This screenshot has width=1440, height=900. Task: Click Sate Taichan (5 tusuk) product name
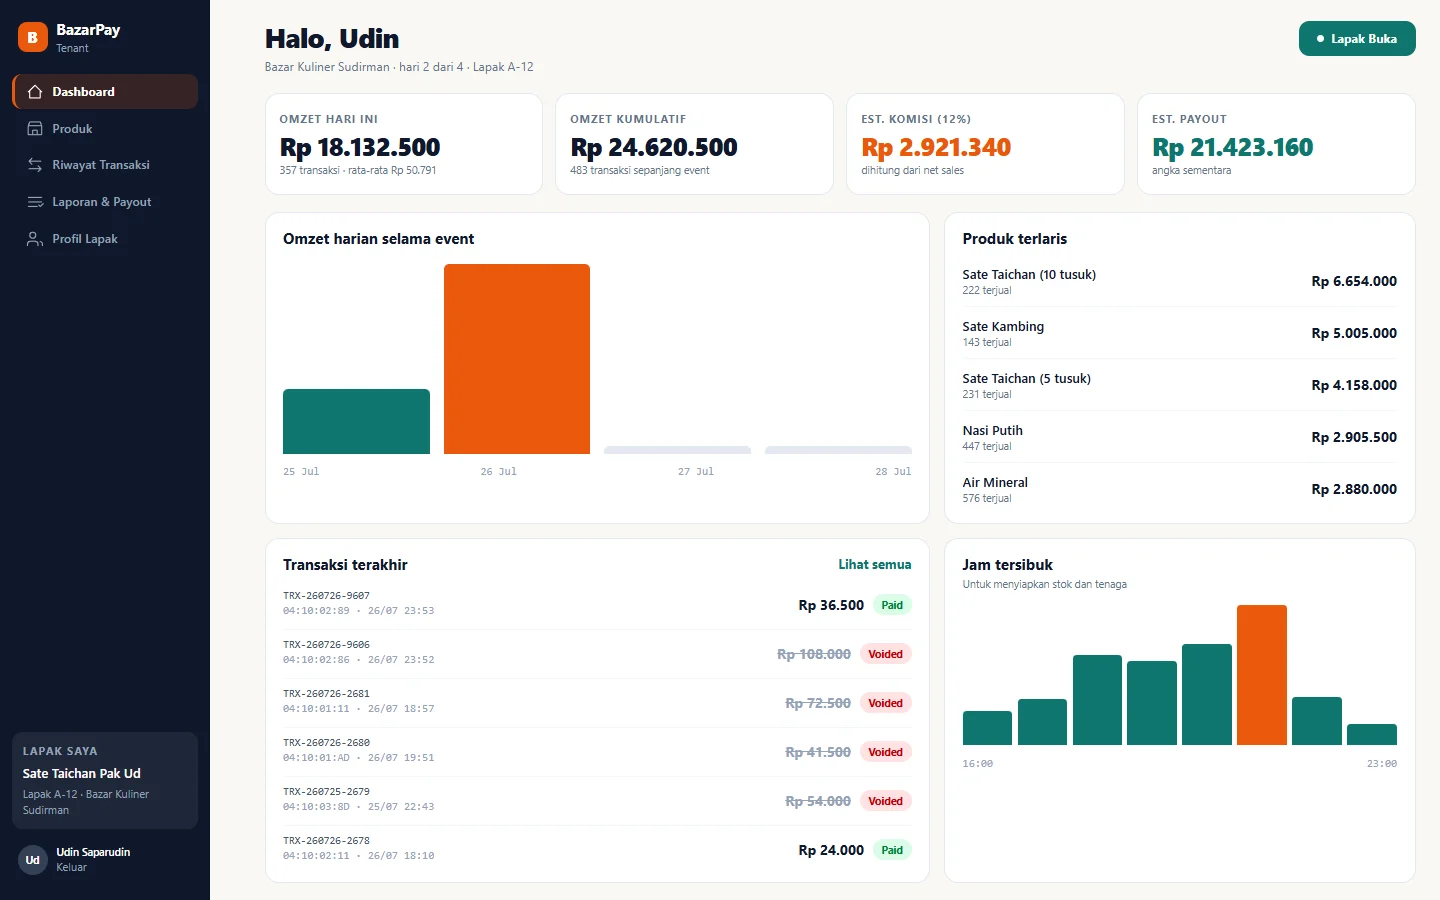point(1027,379)
